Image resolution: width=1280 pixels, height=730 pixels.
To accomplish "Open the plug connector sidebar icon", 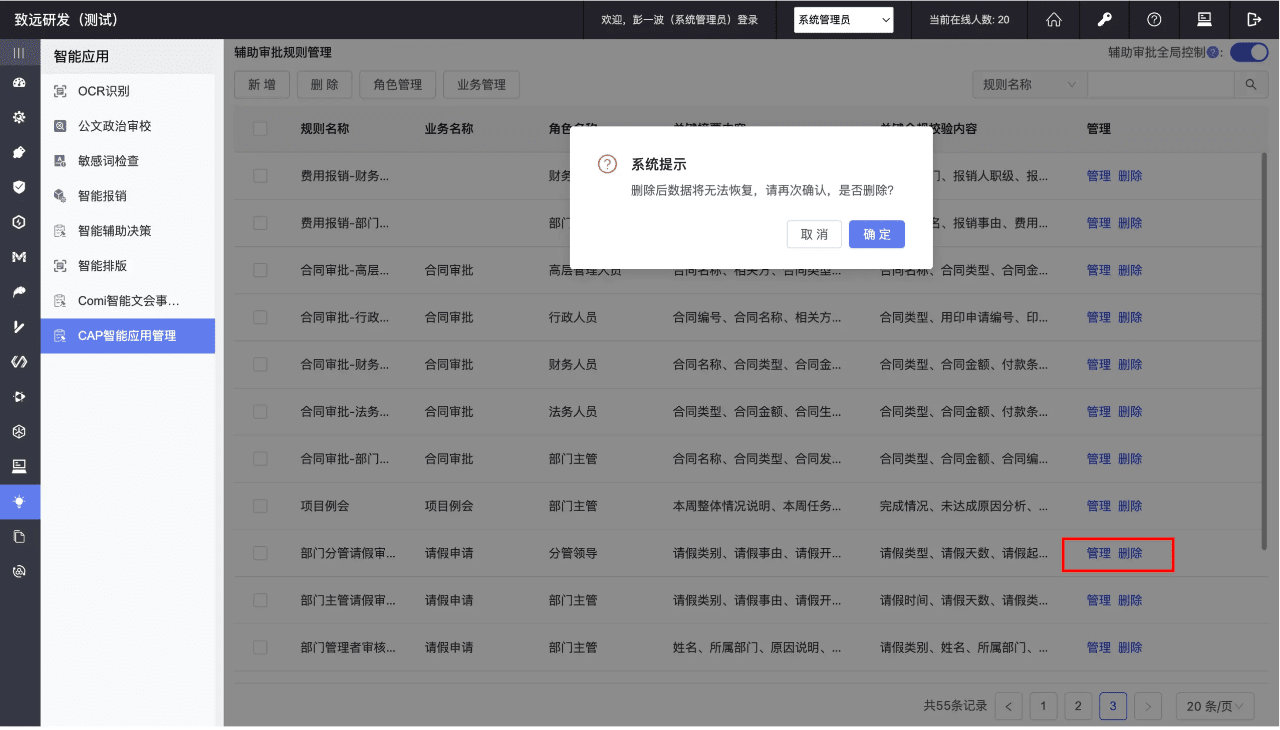I will point(19,397).
